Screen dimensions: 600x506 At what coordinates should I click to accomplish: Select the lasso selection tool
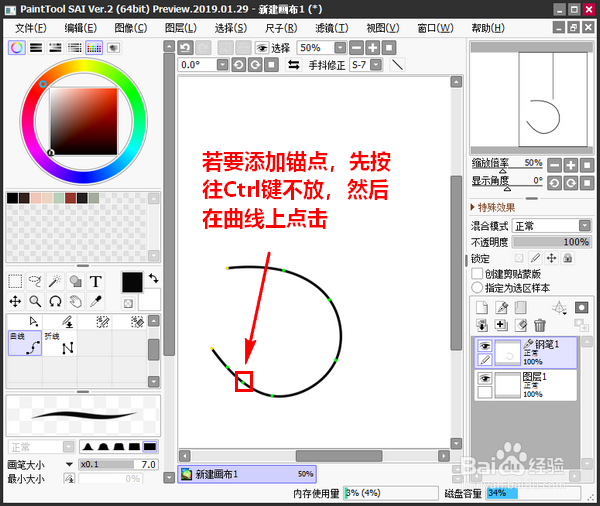click(x=35, y=281)
